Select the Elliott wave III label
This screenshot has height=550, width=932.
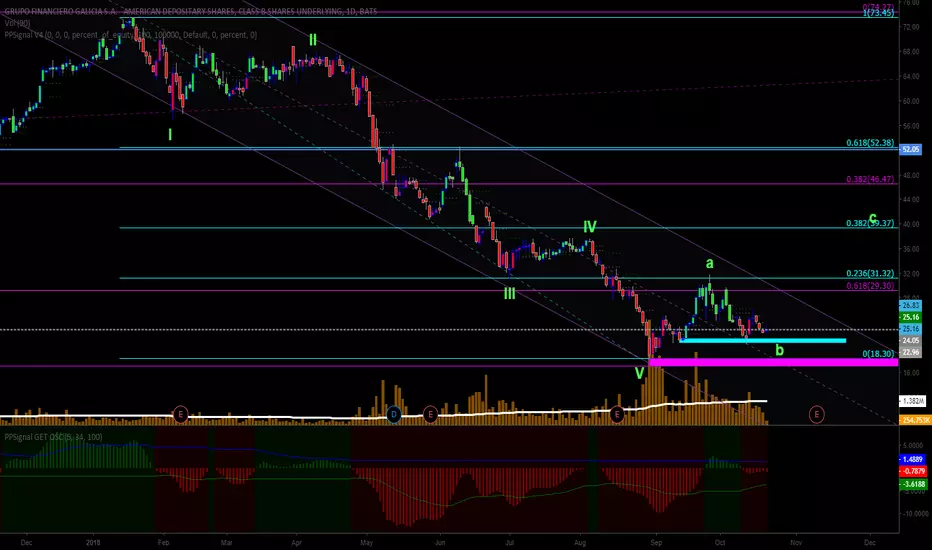pos(509,293)
